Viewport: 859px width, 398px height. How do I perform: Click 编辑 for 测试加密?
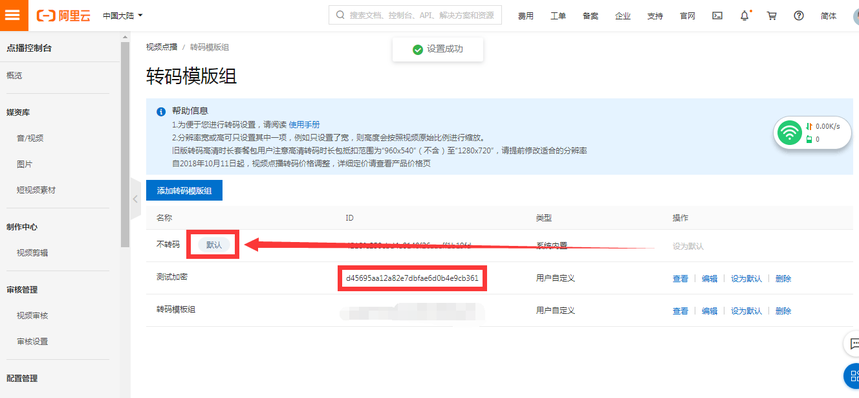pos(709,279)
